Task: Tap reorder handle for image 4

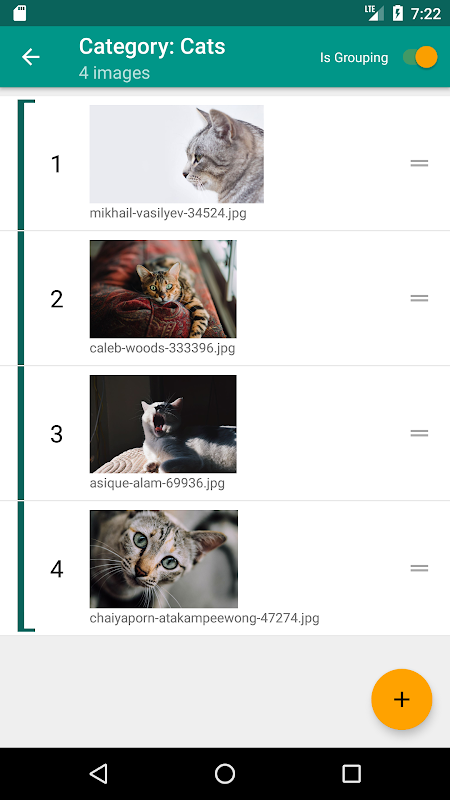Action: pyautogui.click(x=419, y=568)
